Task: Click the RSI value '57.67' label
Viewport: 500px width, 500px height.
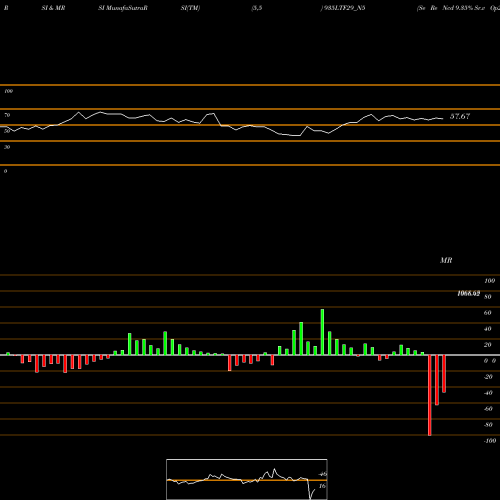Action: point(460,116)
